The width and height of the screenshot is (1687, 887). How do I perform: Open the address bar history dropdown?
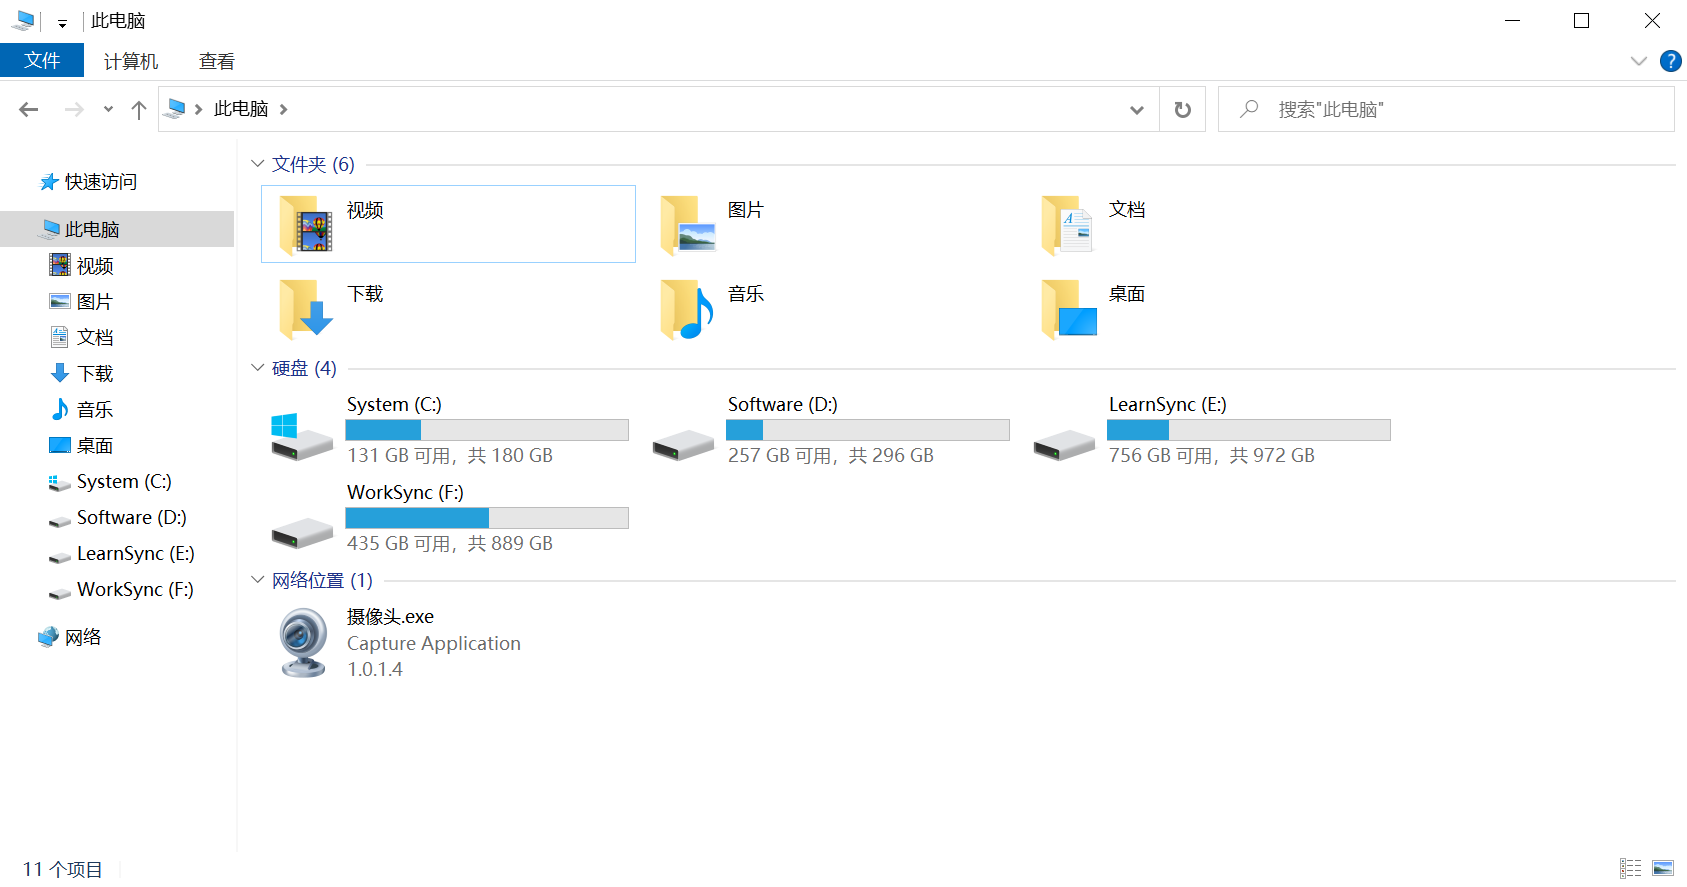coord(1136,109)
